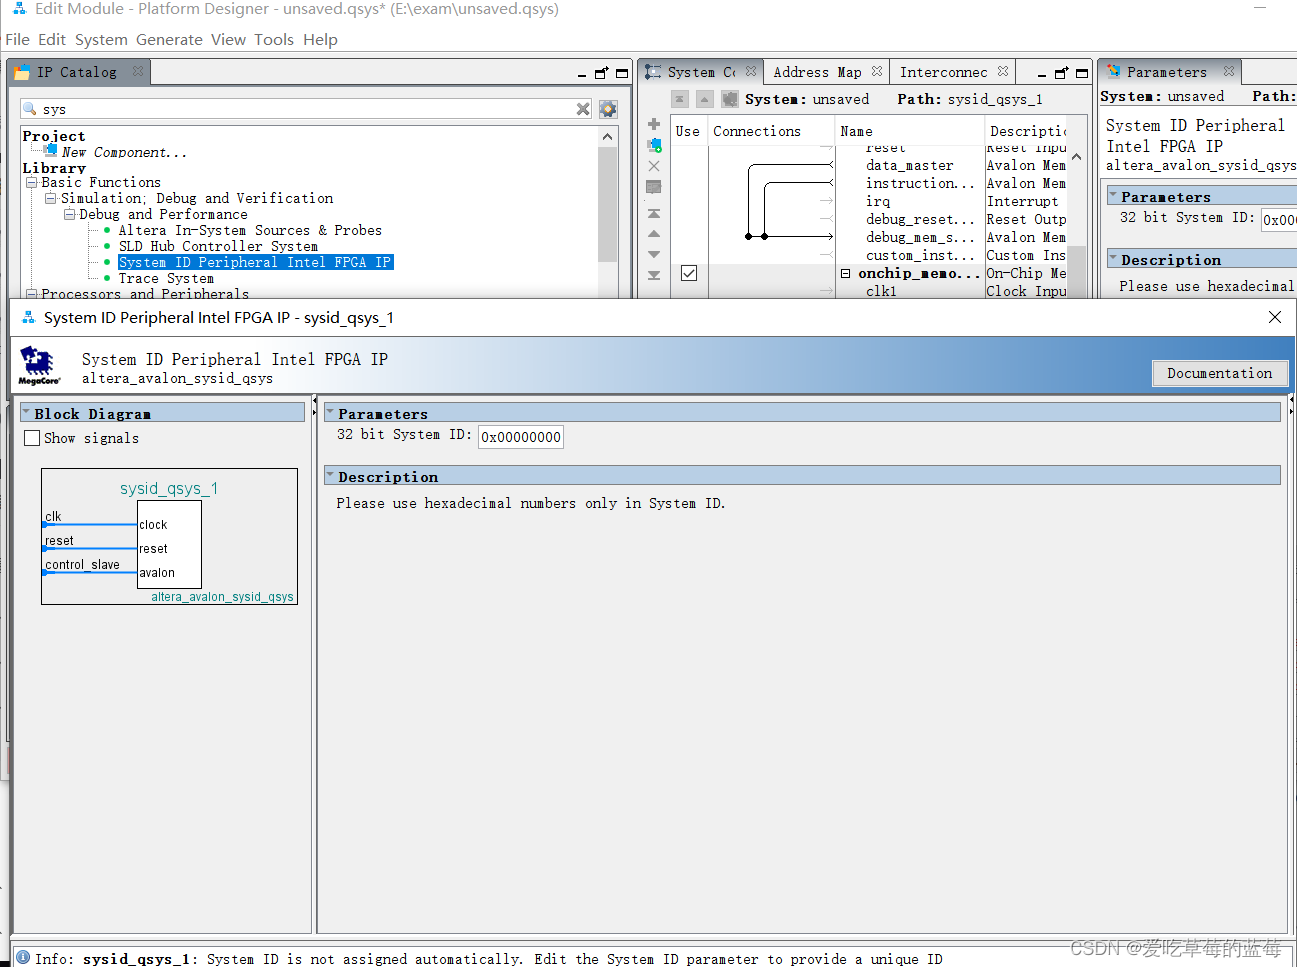Collapse the Block Diagram section
This screenshot has height=967, width=1297.
pos(27,412)
